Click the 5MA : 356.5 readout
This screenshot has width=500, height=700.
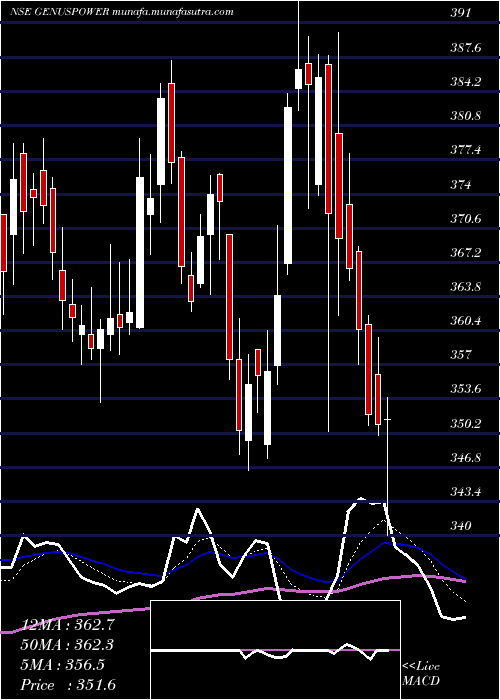point(63,665)
